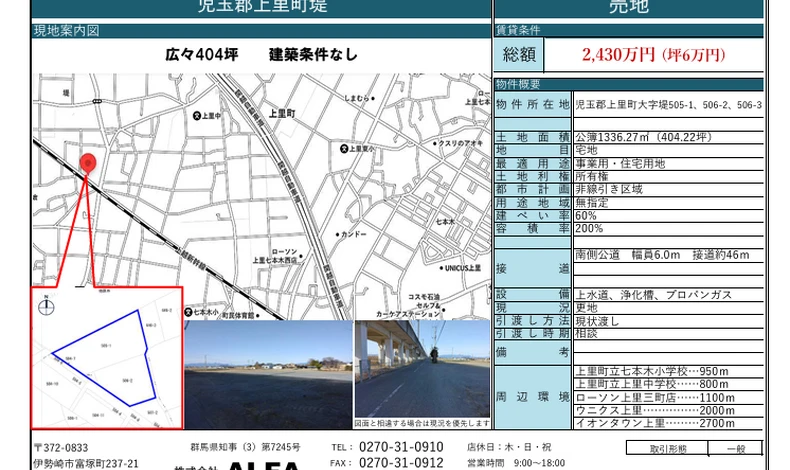This screenshot has width=790, height=470.
Task: Click the 相談 delivery timing value
Action: tap(586, 333)
